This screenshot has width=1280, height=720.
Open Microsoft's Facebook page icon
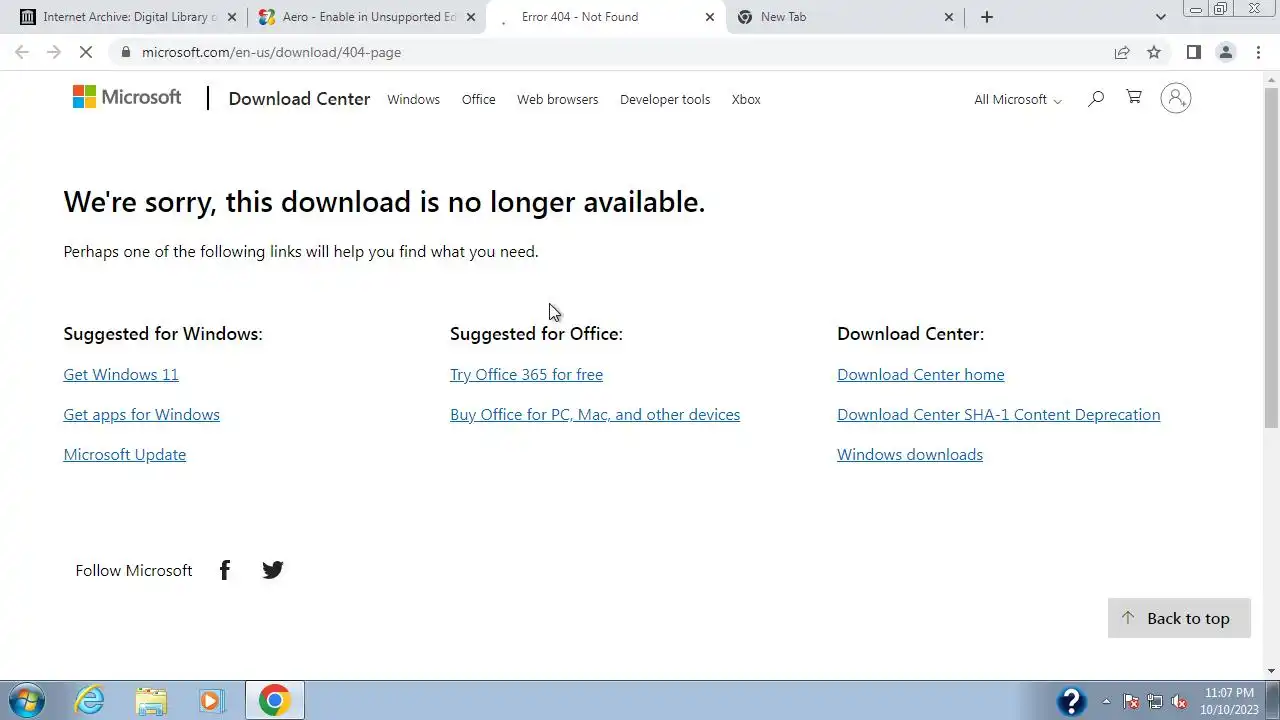(x=225, y=570)
